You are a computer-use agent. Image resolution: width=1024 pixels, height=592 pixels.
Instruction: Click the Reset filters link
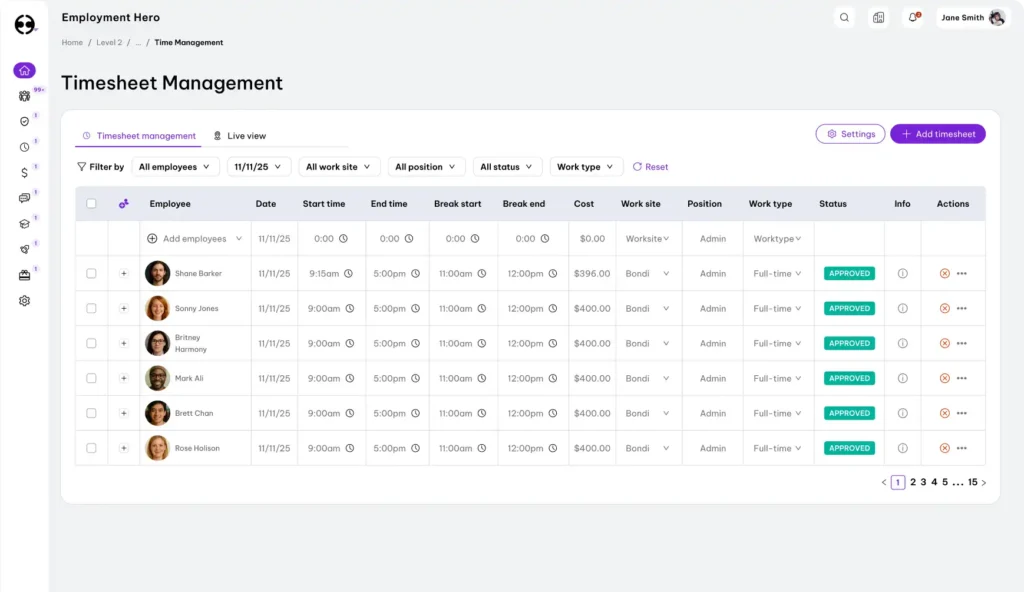[650, 166]
